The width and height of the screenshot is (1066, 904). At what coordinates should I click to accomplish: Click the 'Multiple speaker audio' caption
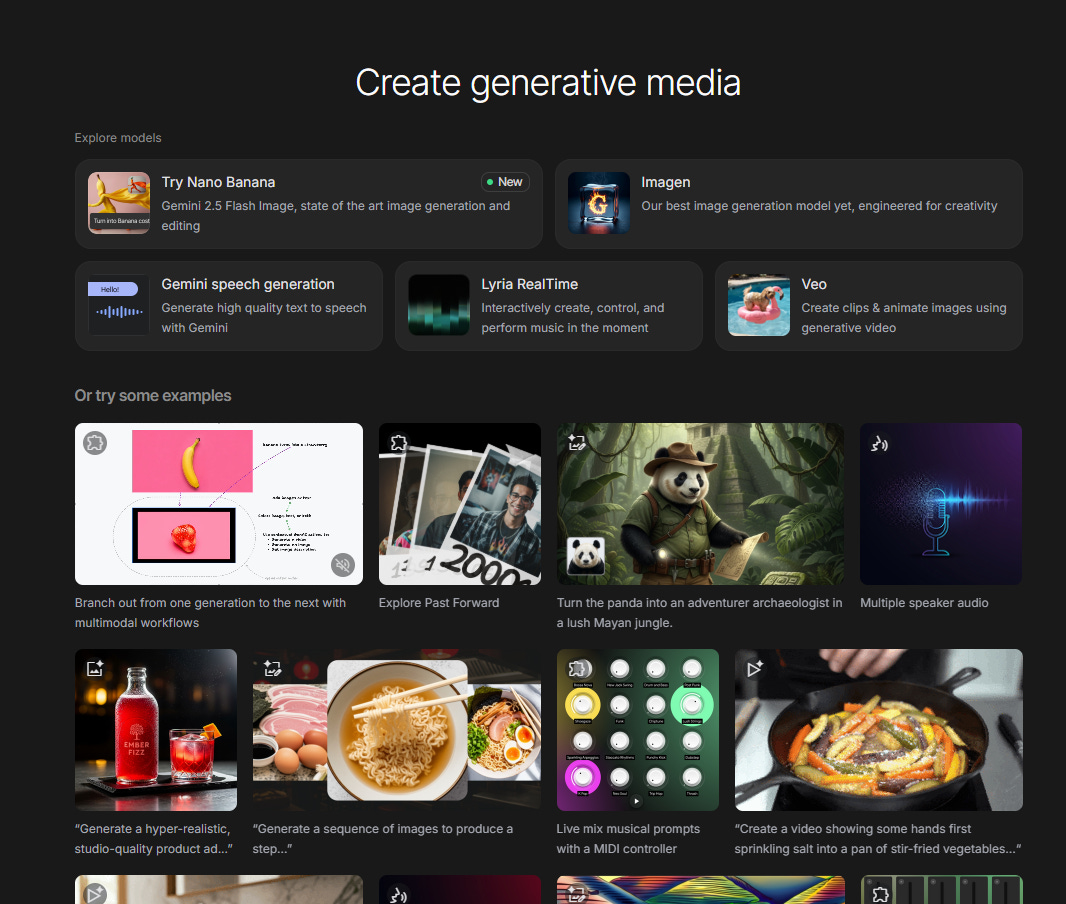(x=924, y=603)
